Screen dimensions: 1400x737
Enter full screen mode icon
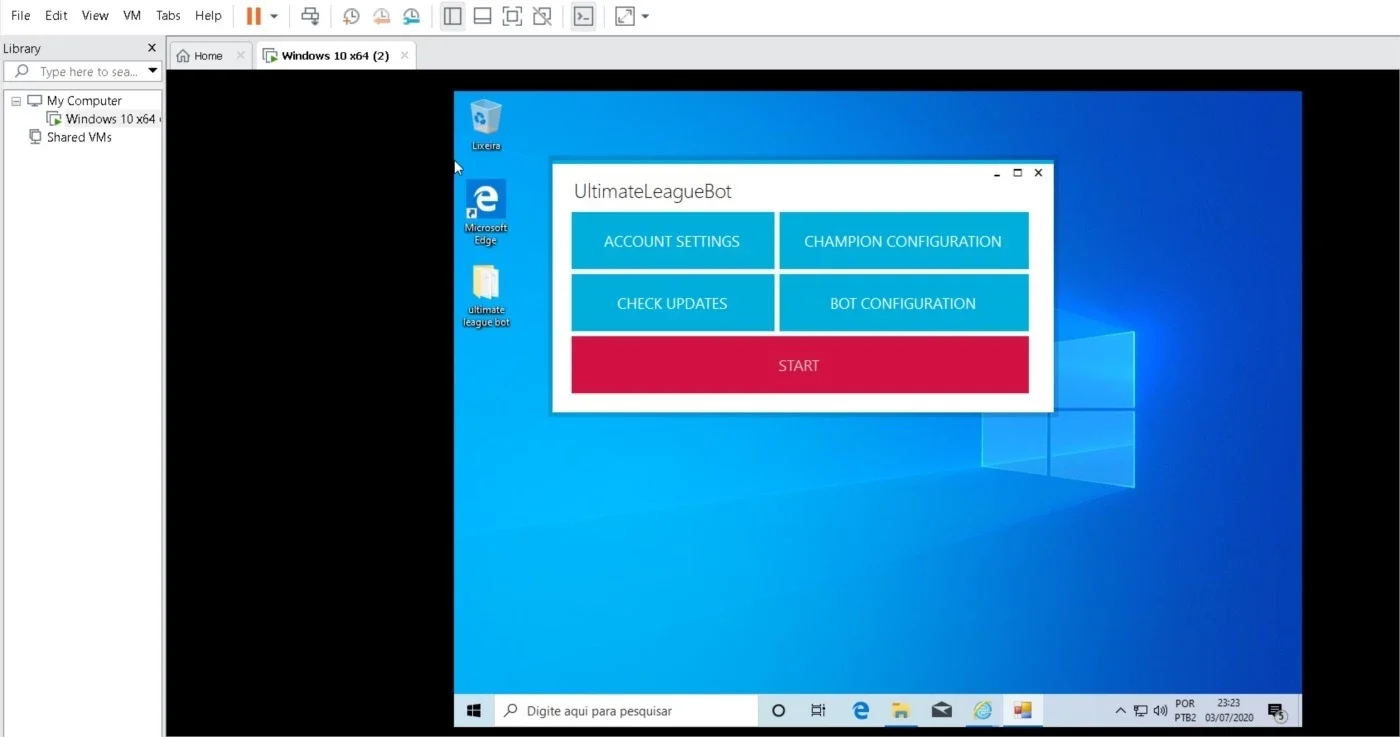[512, 16]
